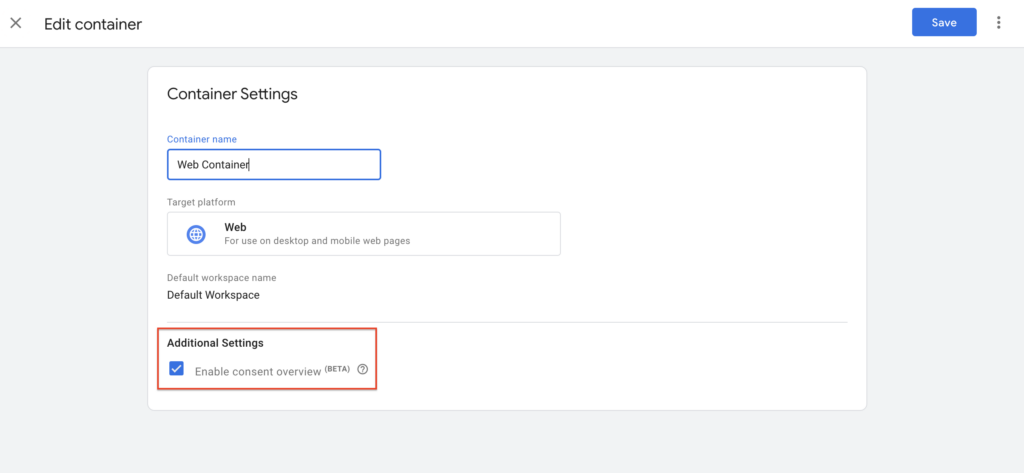Click the Save button
The height and width of the screenshot is (473, 1024).
click(943, 23)
